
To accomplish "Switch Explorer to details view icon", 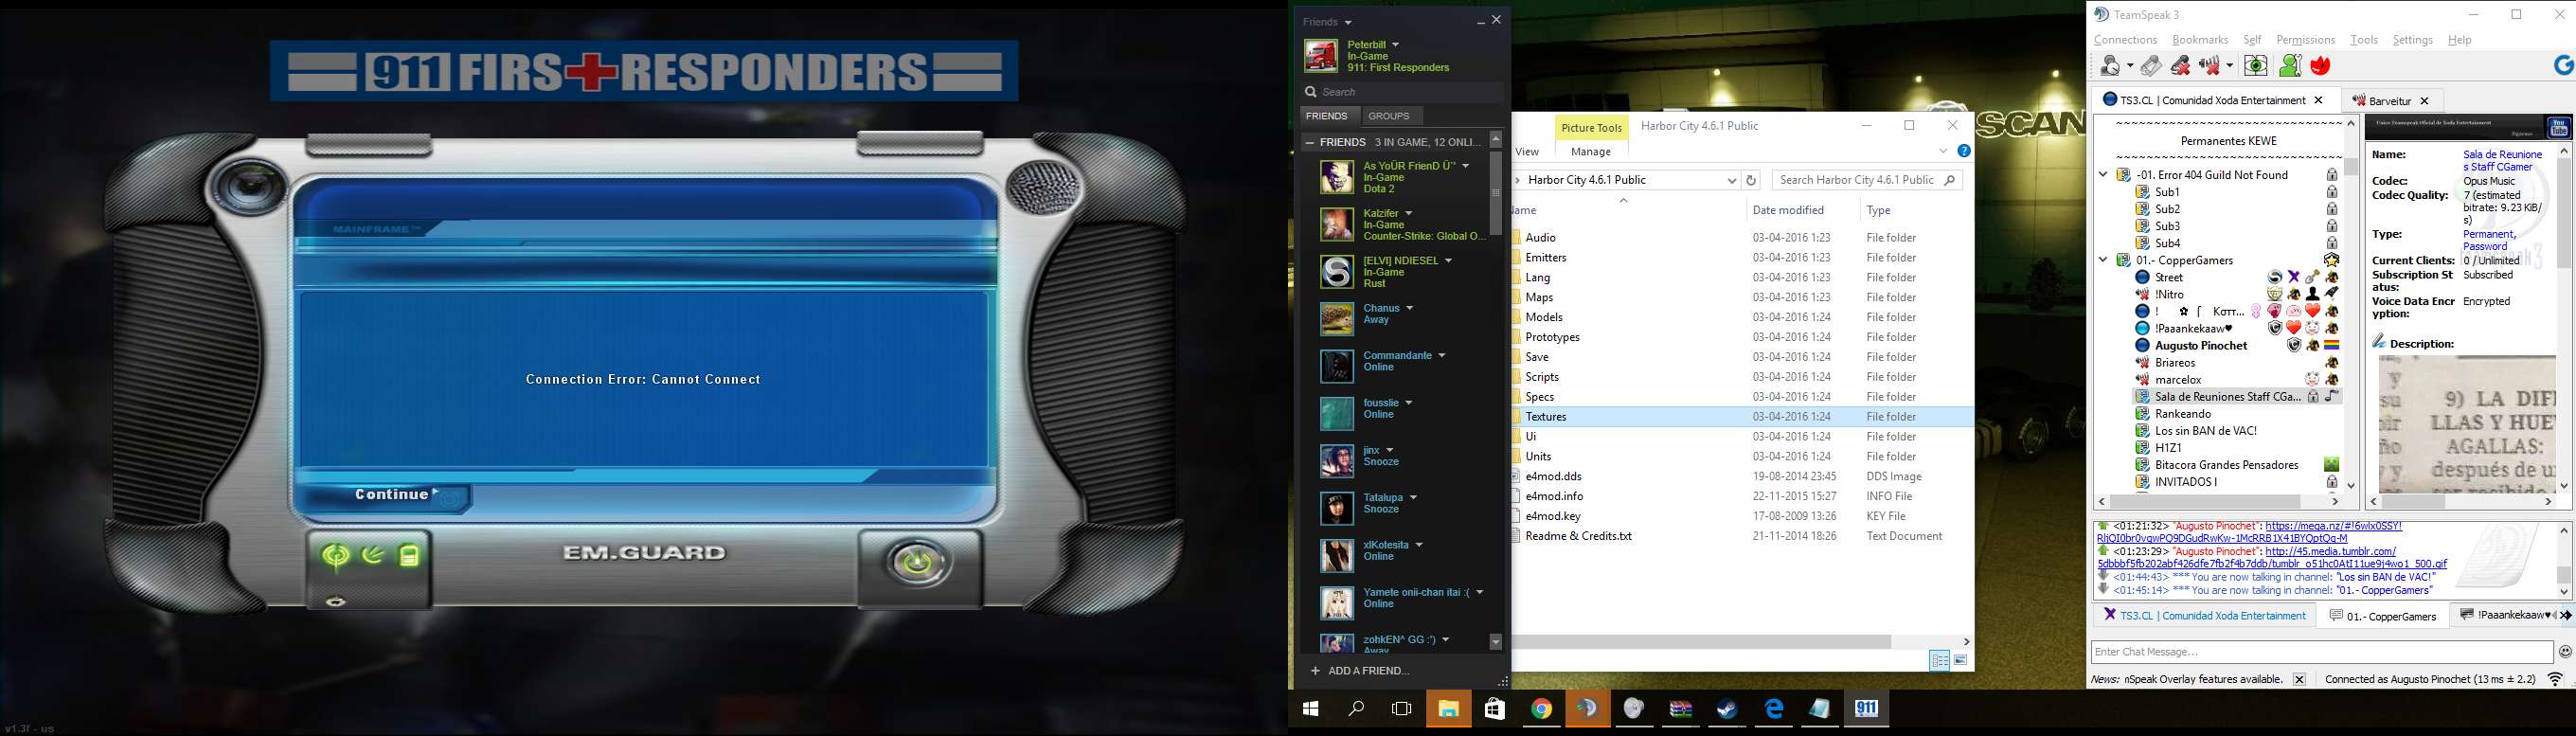I will [1940, 660].
